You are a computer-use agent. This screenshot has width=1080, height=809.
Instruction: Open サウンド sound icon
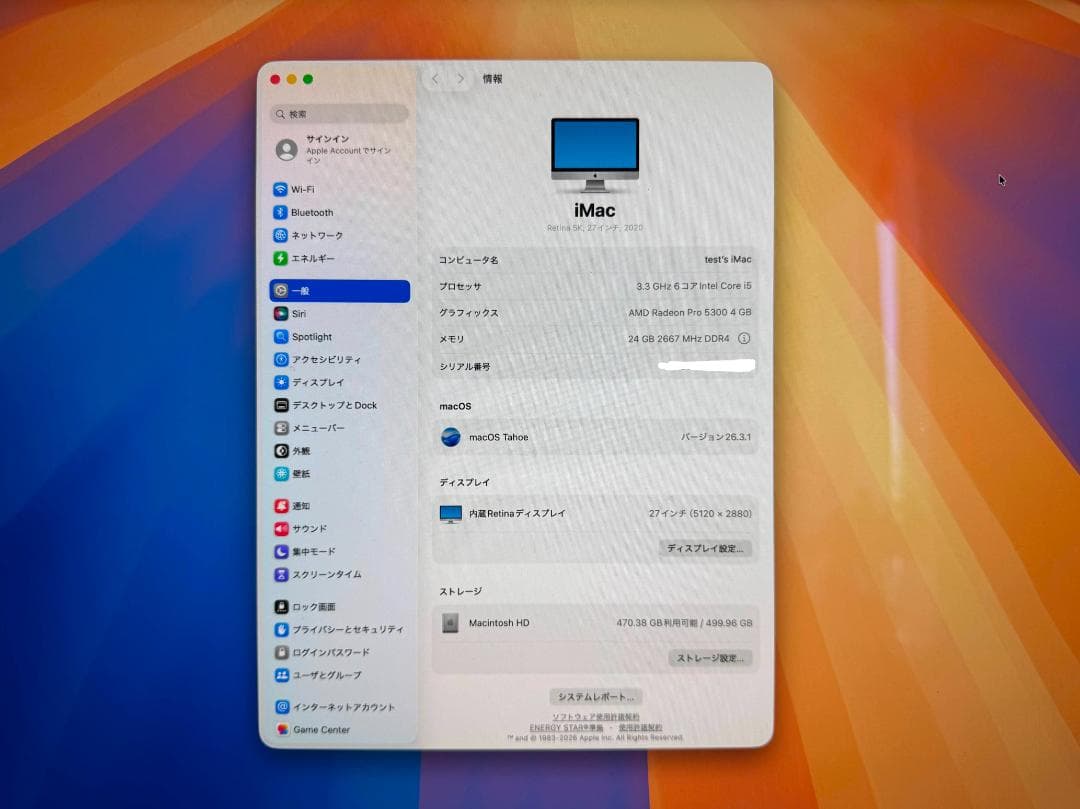281,529
